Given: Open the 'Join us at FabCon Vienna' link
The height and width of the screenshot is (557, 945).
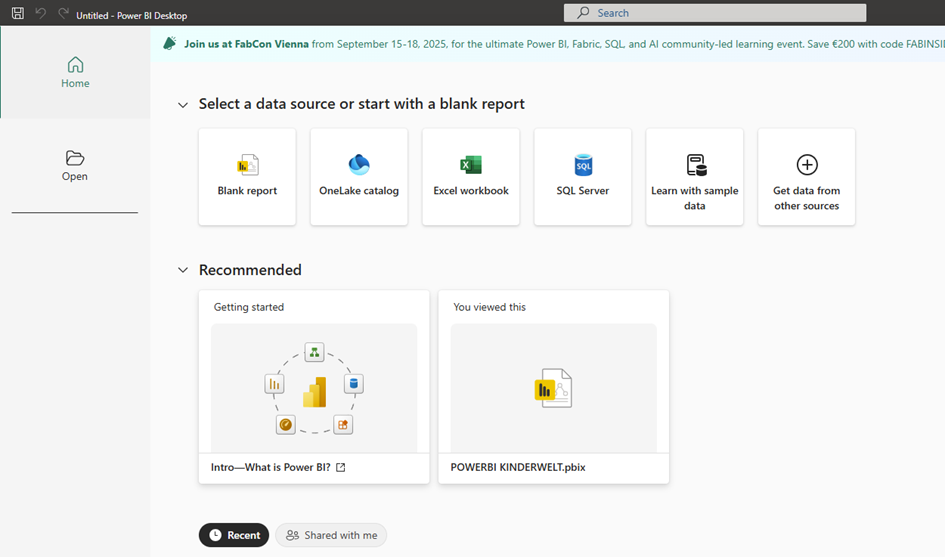Looking at the screenshot, I should 246,44.
